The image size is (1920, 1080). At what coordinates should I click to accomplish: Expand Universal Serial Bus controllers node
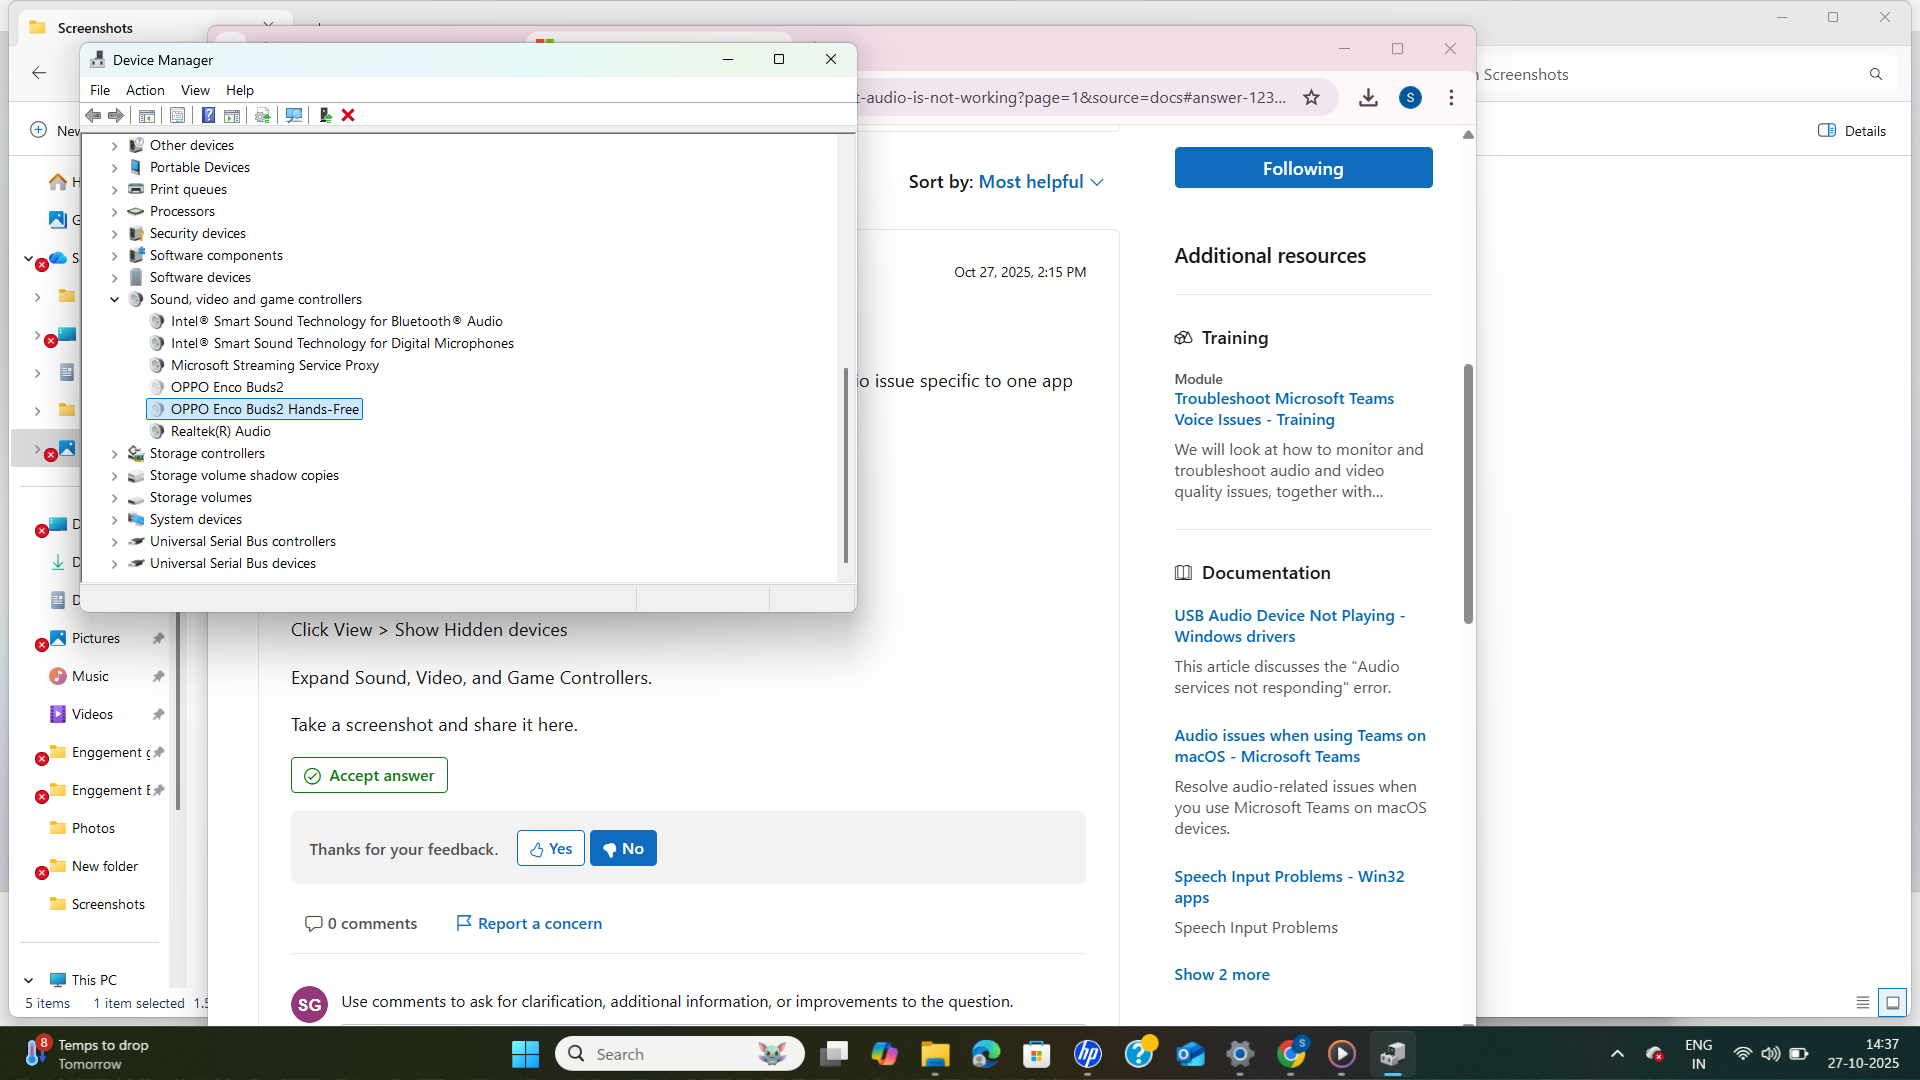point(114,541)
